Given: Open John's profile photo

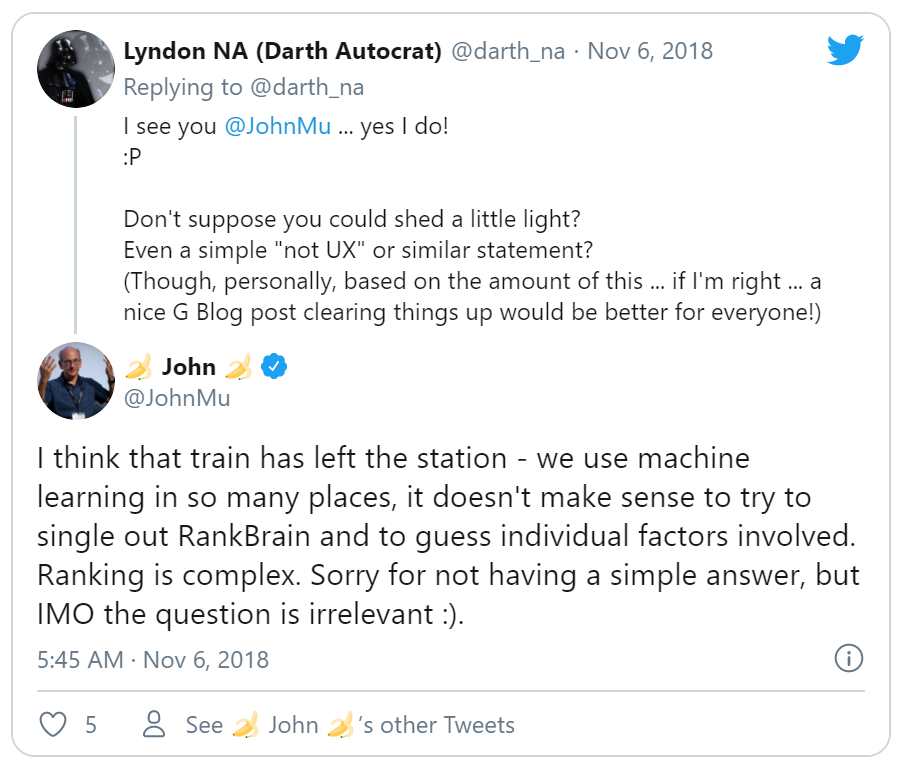Looking at the screenshot, I should tap(76, 381).
